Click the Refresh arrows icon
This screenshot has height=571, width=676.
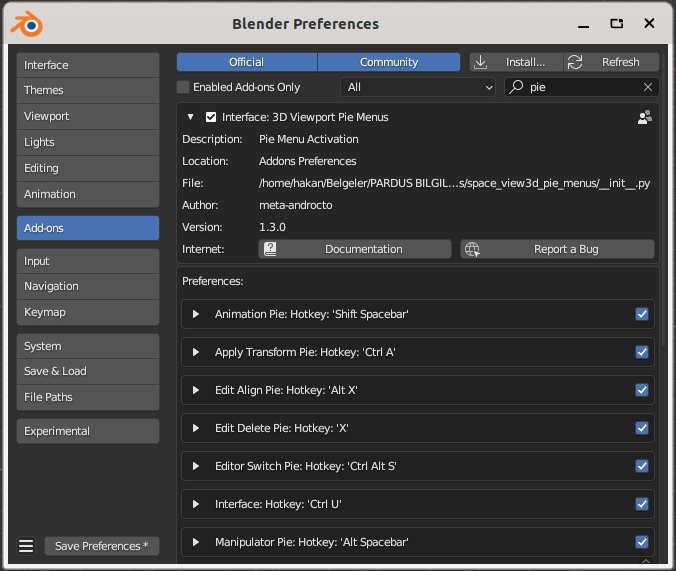pos(575,62)
